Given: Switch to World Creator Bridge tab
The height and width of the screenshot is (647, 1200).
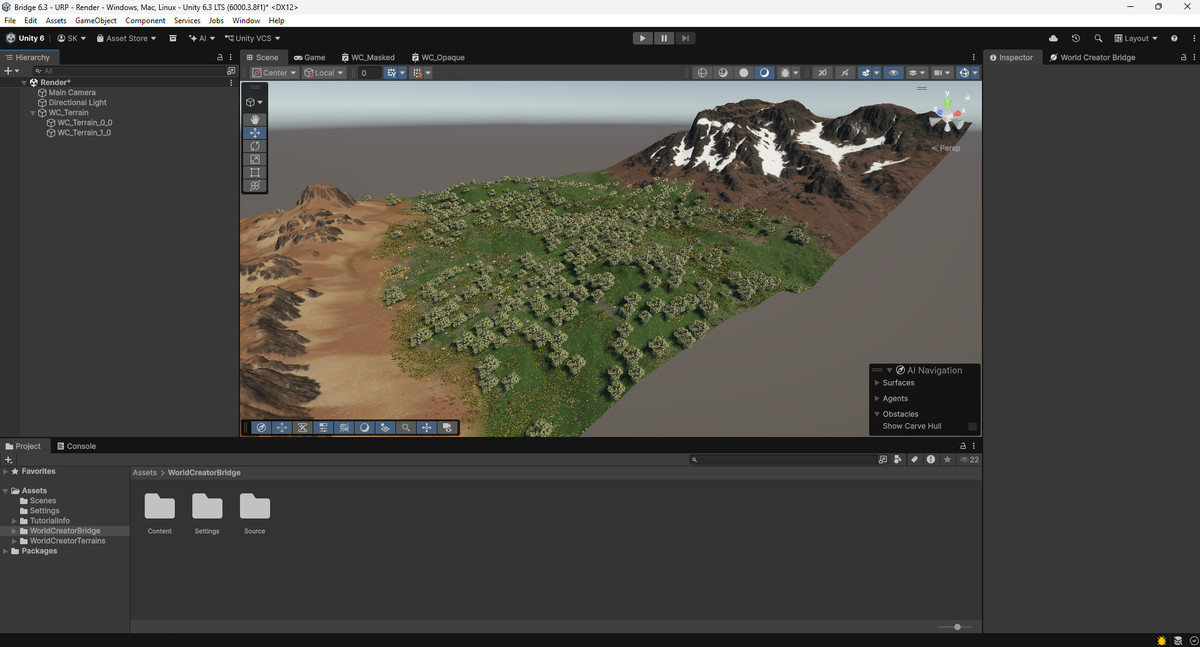Looking at the screenshot, I should click(x=1092, y=57).
